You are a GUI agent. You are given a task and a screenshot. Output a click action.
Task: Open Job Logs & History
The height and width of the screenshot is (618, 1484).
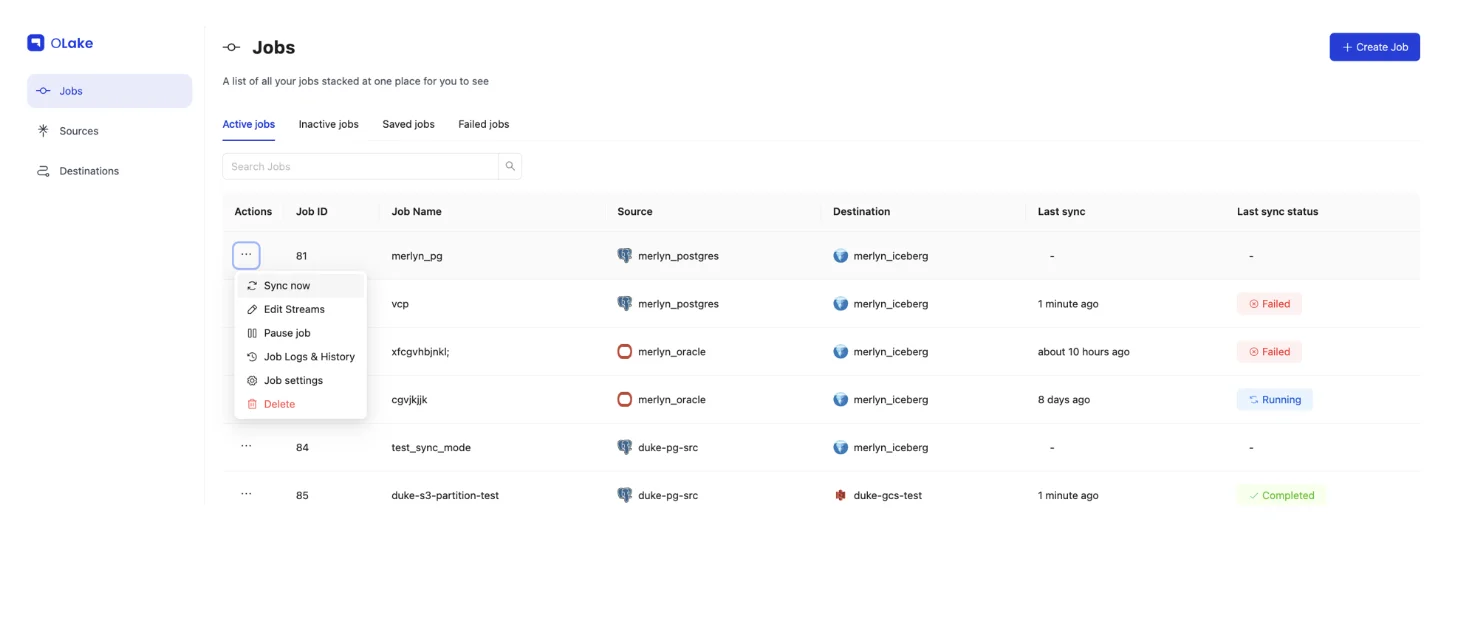(x=308, y=357)
